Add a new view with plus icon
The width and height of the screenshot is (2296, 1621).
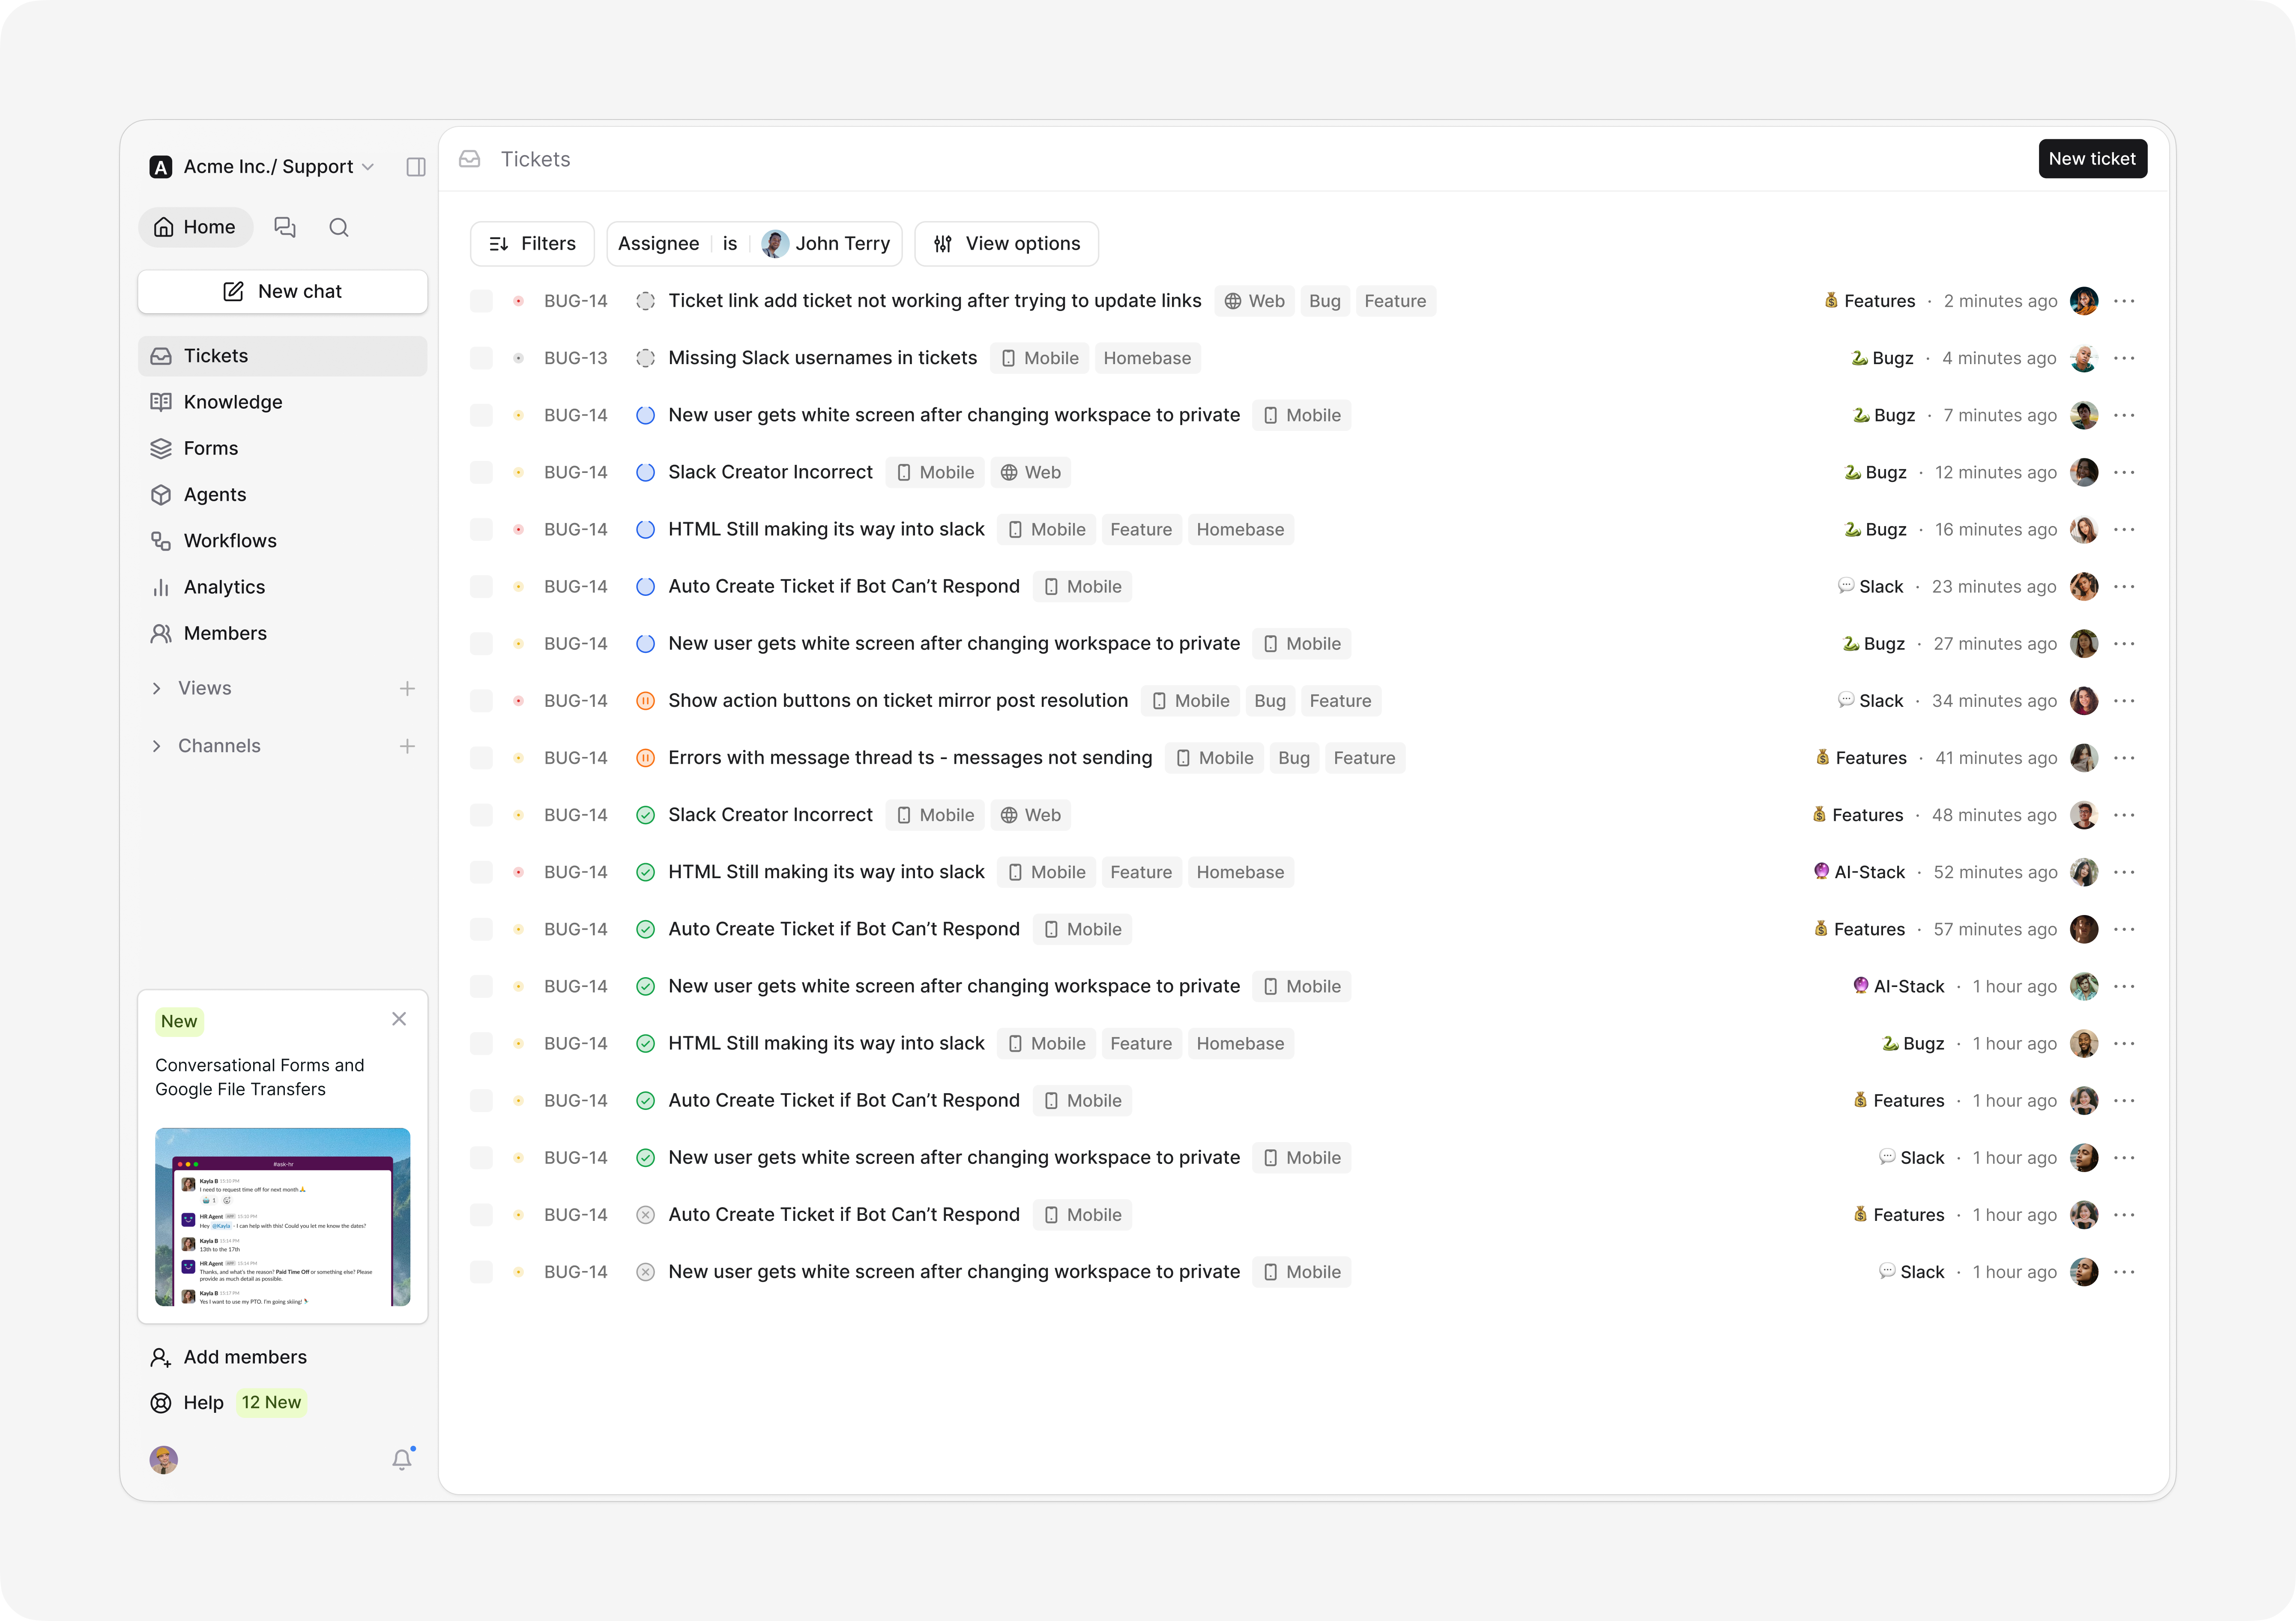407,688
